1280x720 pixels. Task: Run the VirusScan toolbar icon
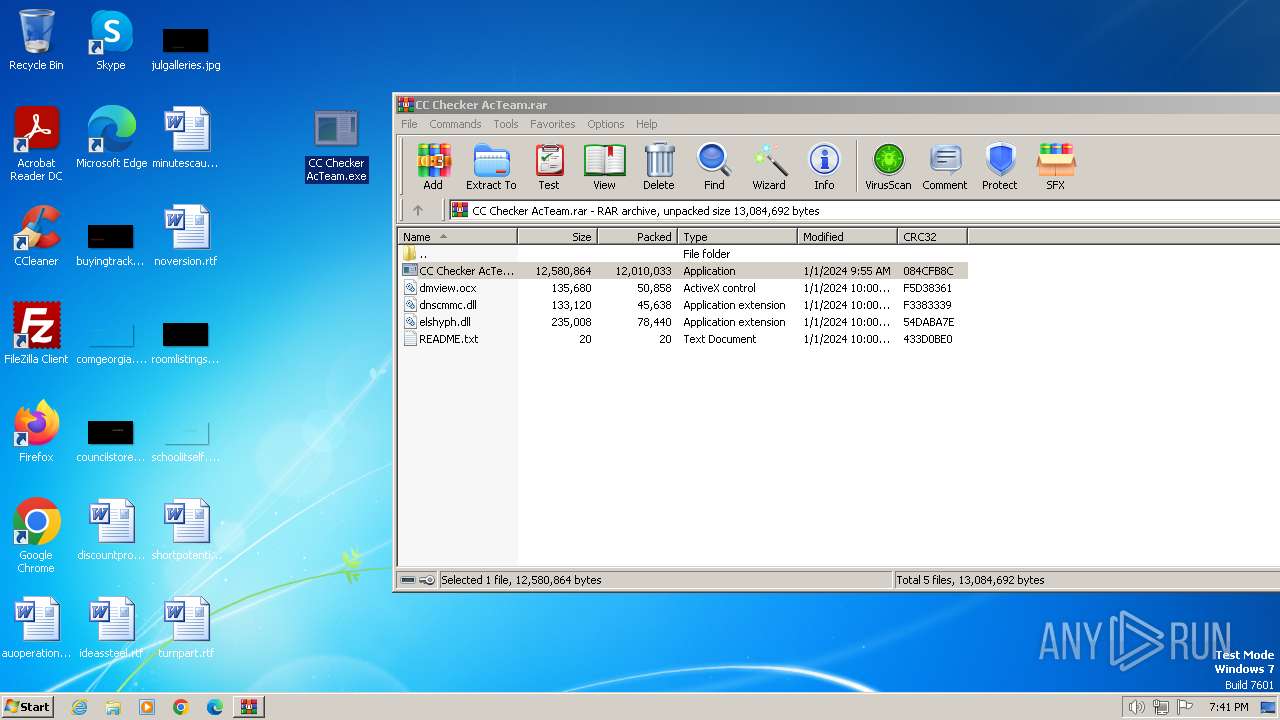(x=888, y=166)
